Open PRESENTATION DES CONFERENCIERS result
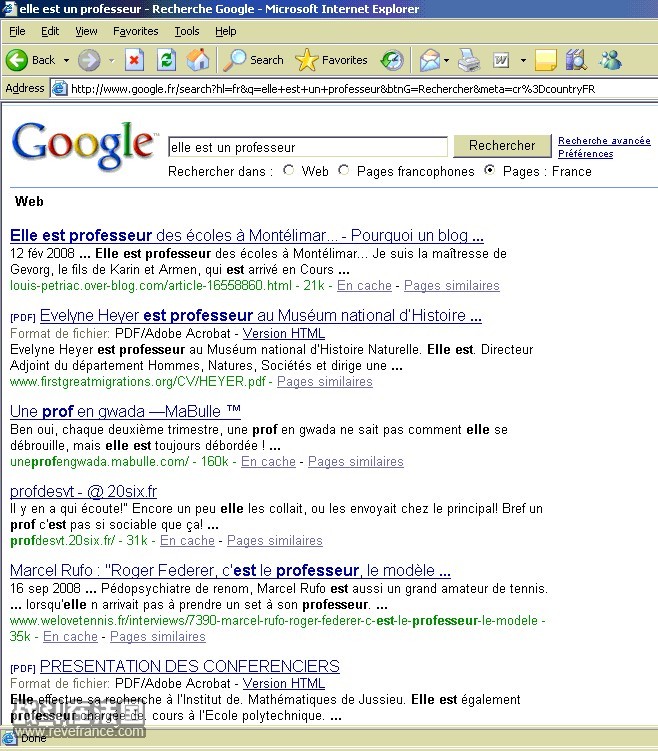Viewport: 658px width, 751px height. click(x=190, y=666)
